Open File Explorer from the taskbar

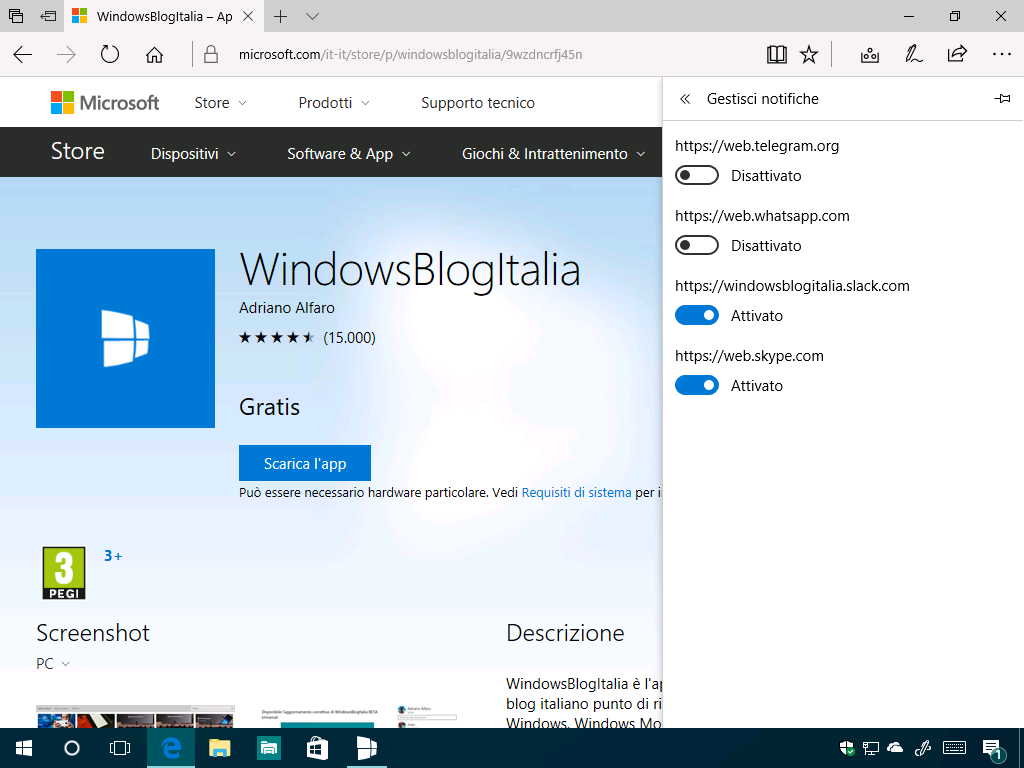click(219, 748)
